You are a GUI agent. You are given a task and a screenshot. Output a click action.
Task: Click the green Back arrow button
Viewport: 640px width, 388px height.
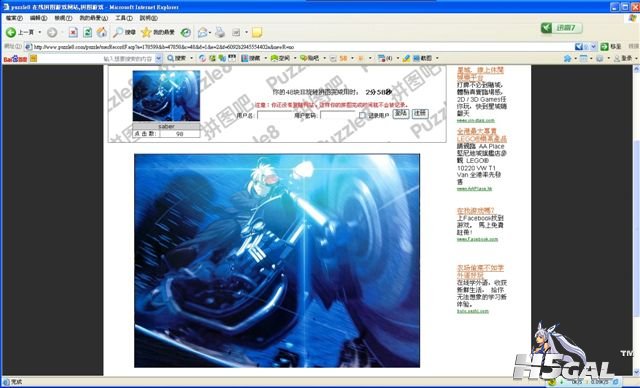pyautogui.click(x=11, y=32)
